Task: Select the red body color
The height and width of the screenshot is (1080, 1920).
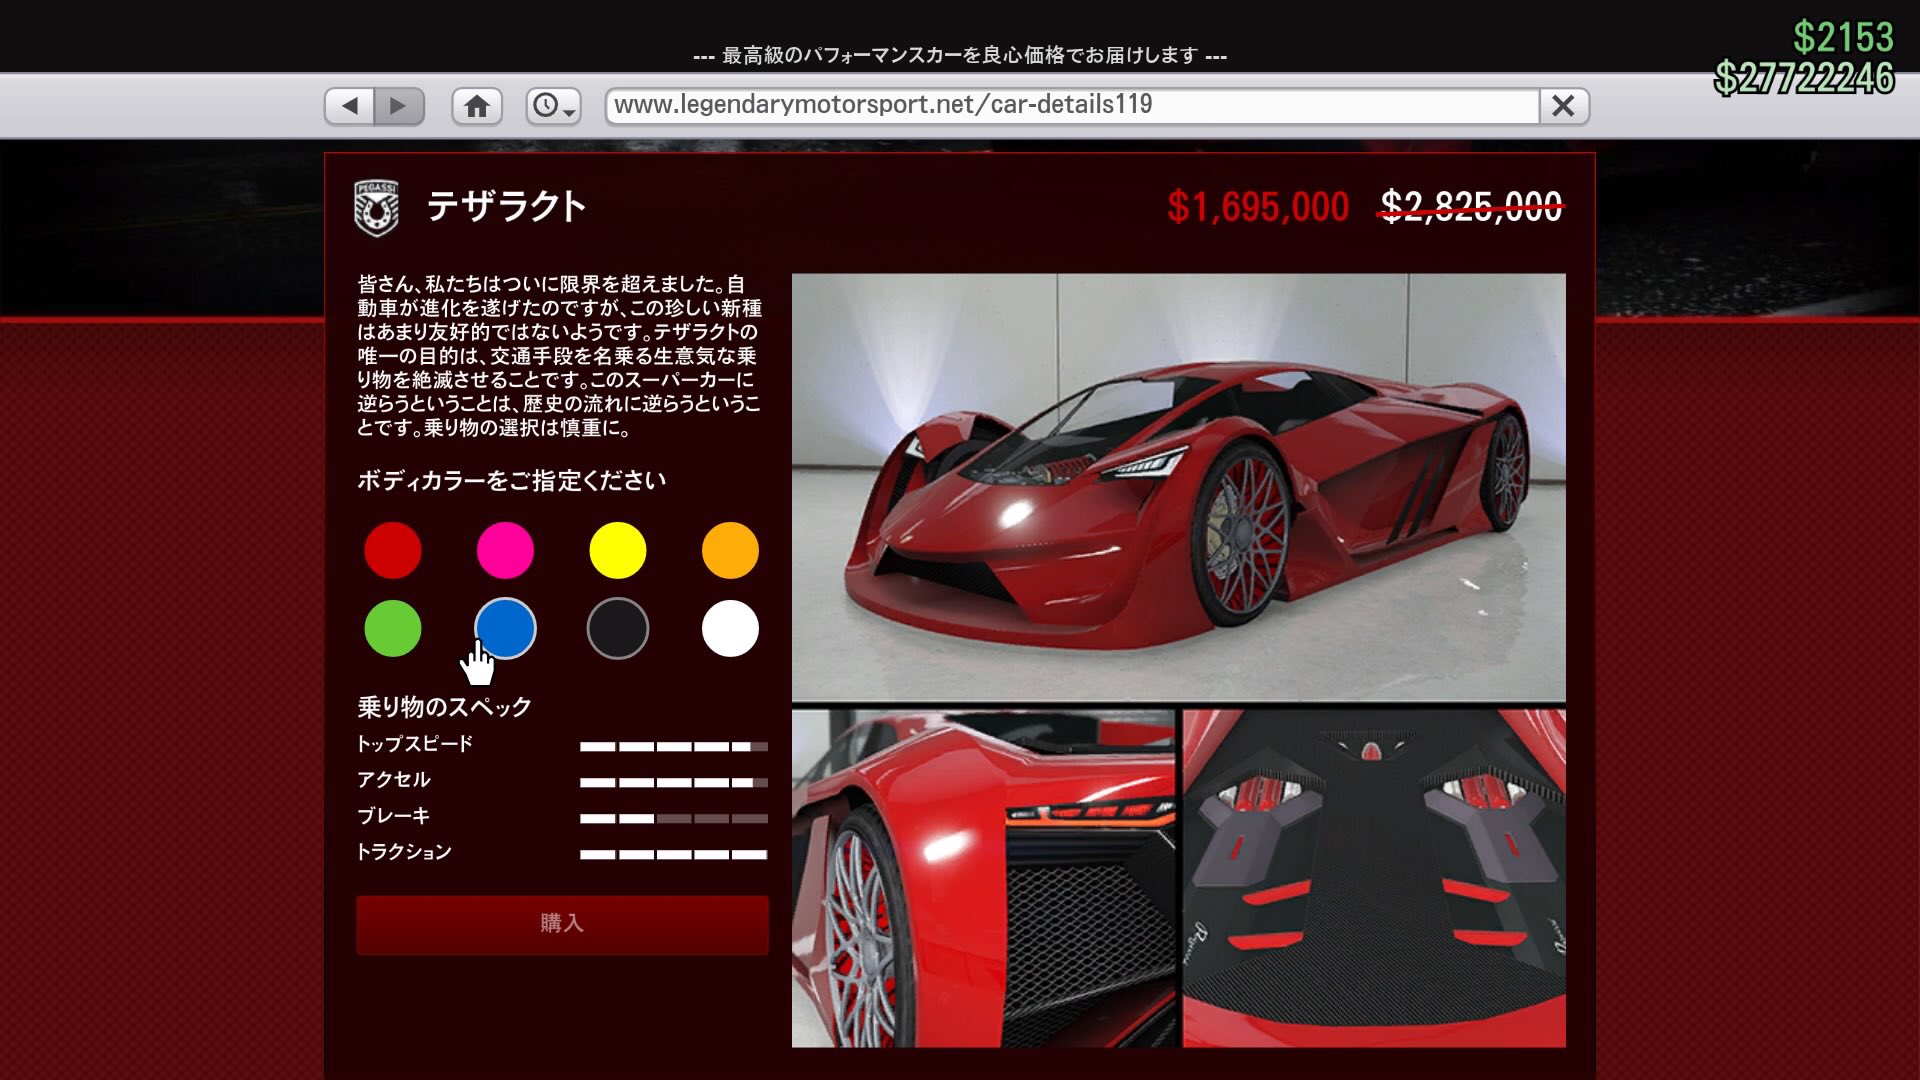Action: (392, 550)
